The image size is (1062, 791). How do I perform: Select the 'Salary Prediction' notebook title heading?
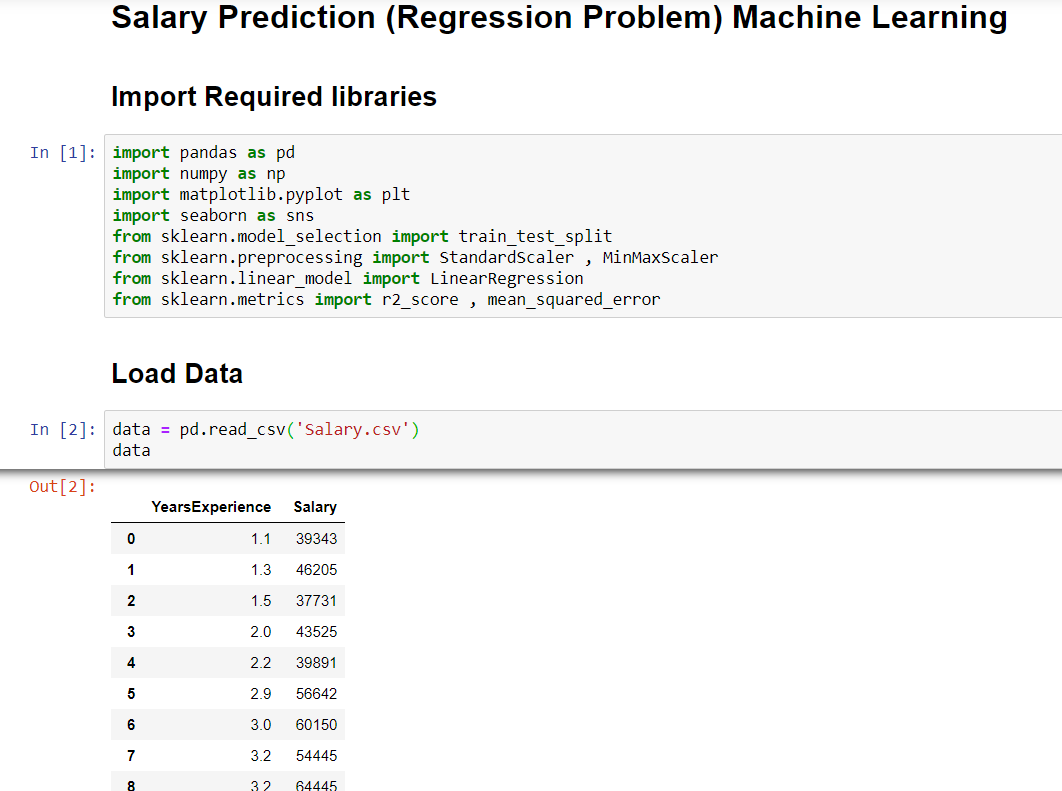560,18
